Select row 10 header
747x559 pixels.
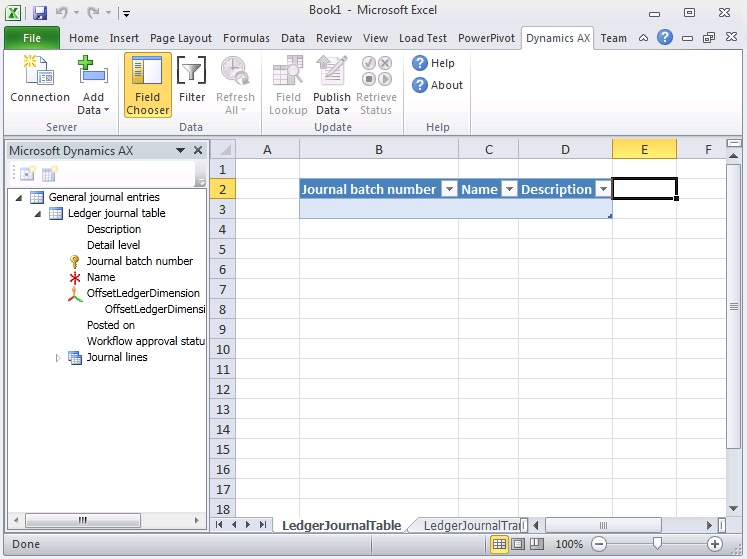point(223,350)
